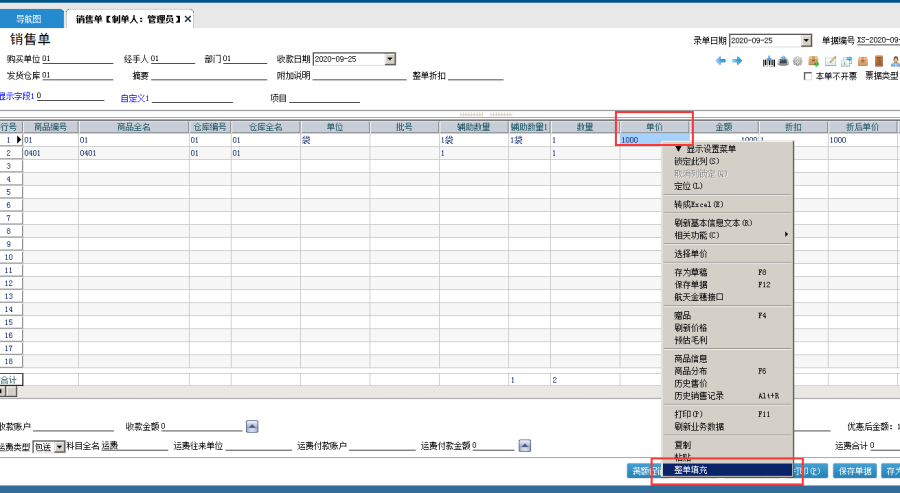Click the notepad with pencil icon
Screen dimensions: 900x493
pos(830,61)
